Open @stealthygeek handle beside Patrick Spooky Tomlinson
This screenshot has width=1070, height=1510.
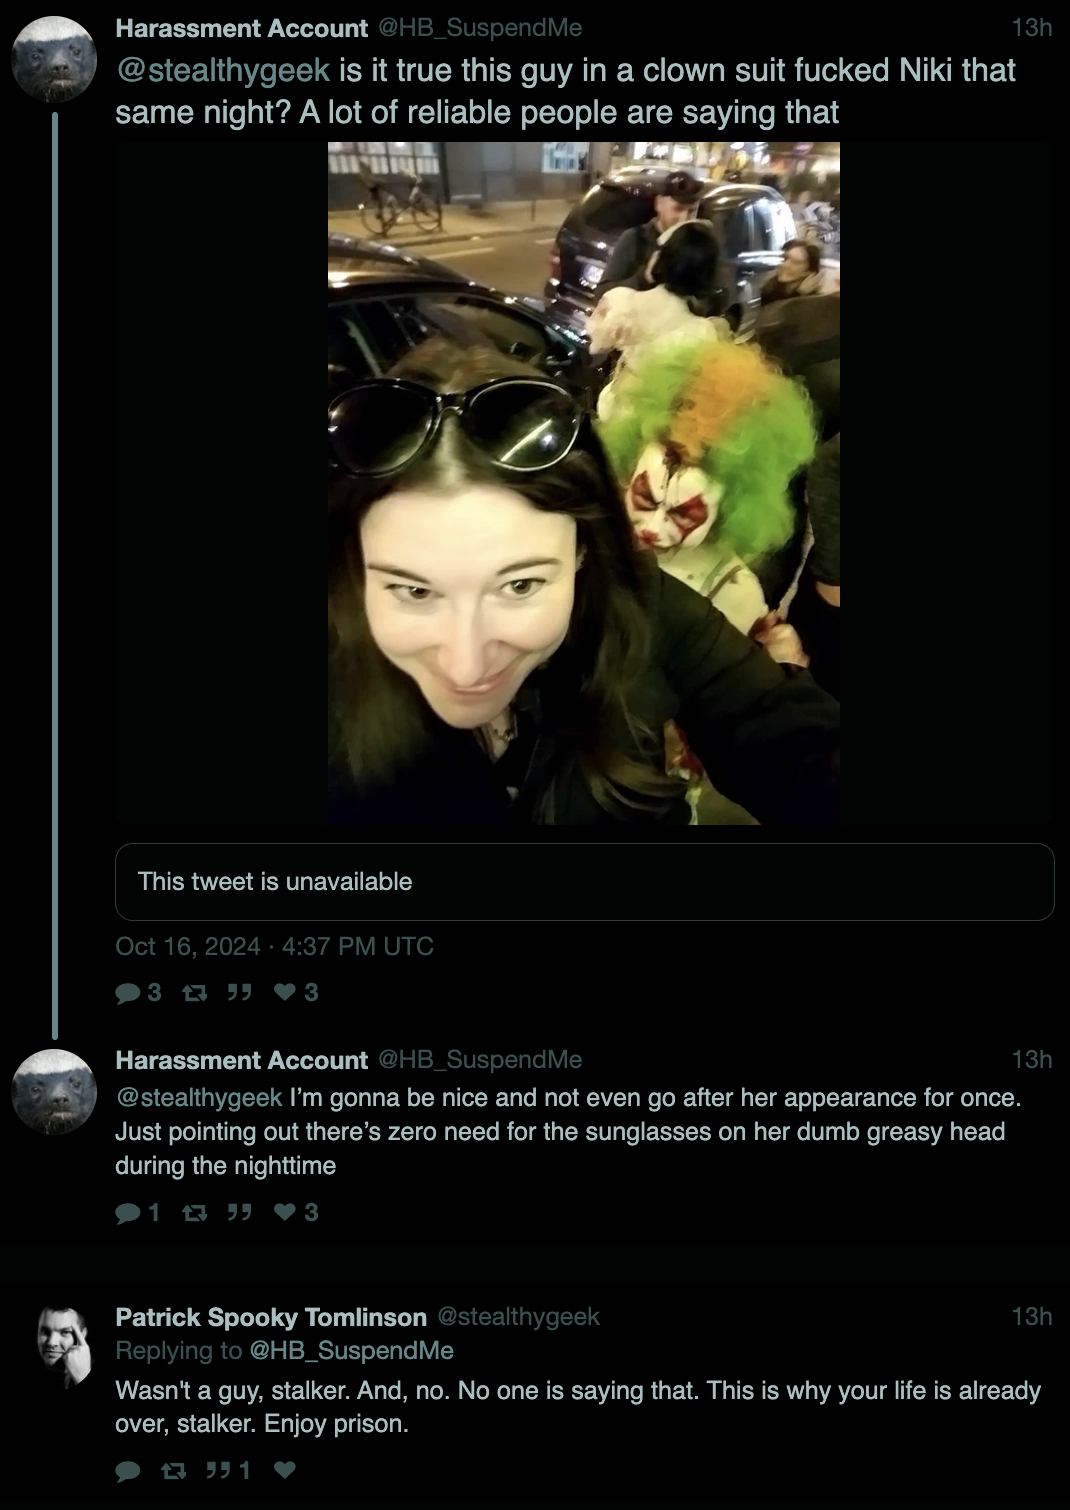click(x=518, y=1316)
